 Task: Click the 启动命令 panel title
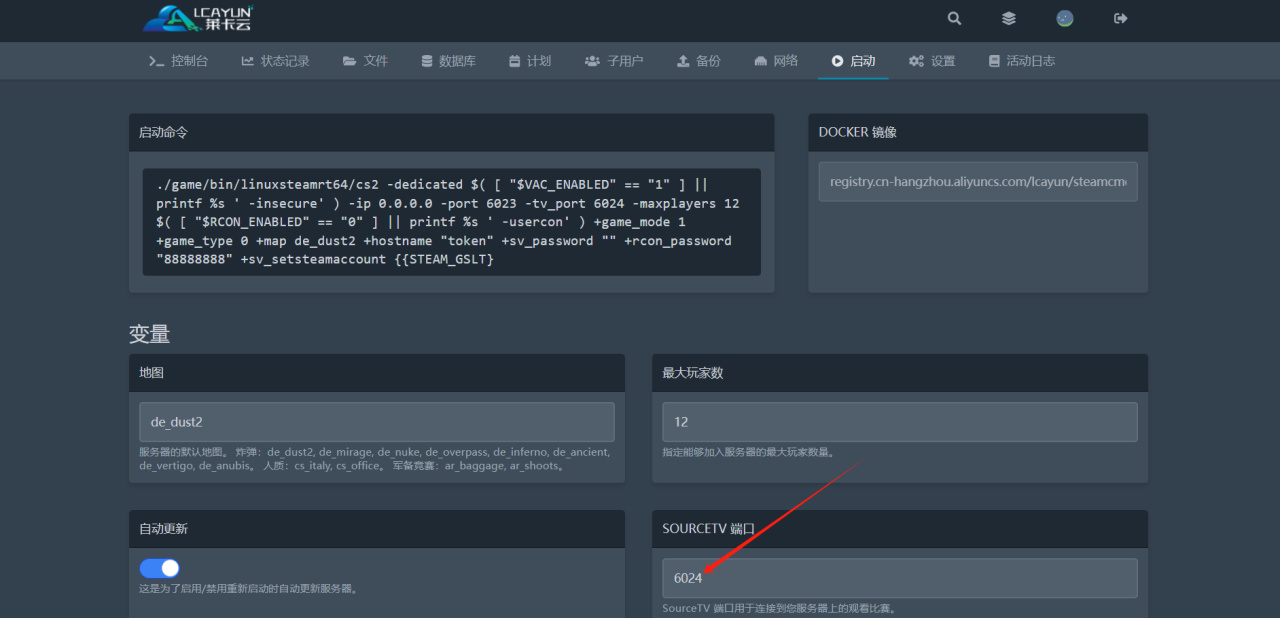tap(163, 132)
